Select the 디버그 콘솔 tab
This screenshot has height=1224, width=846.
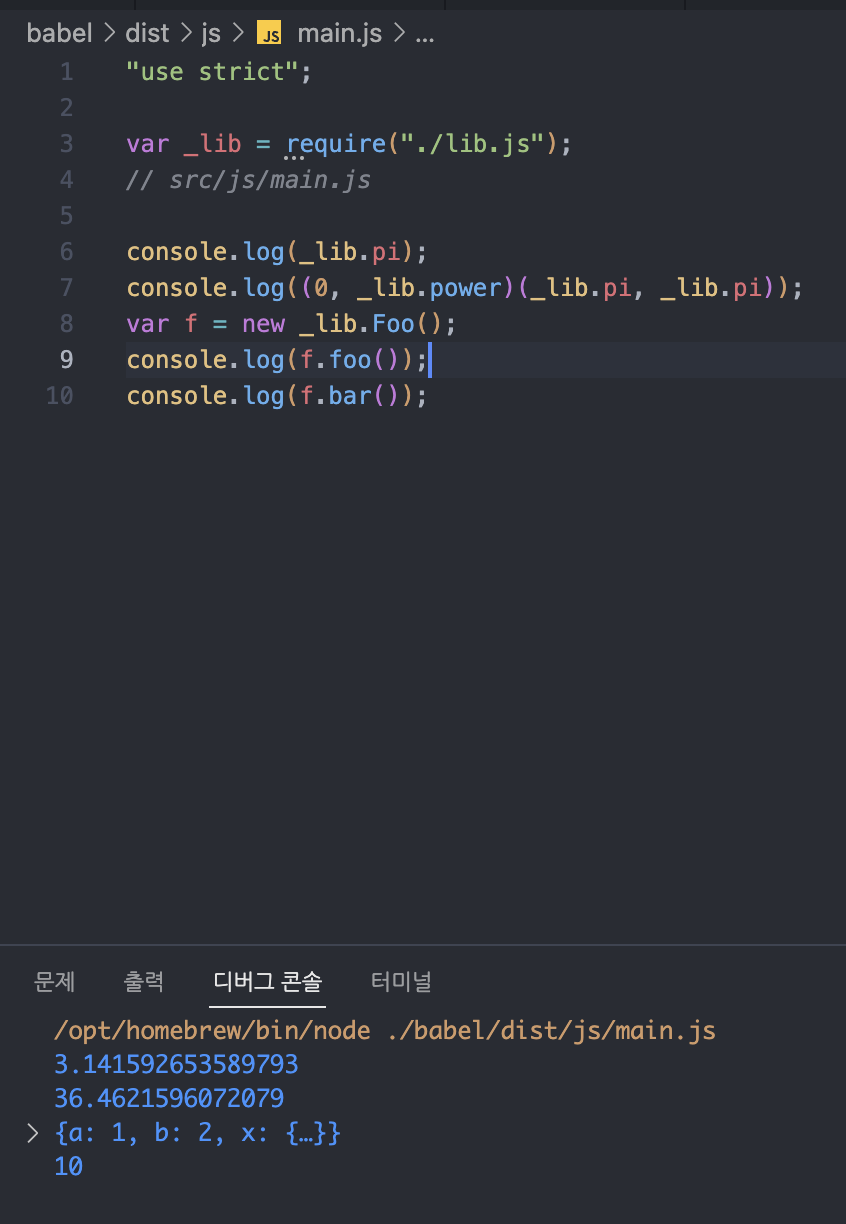(267, 982)
